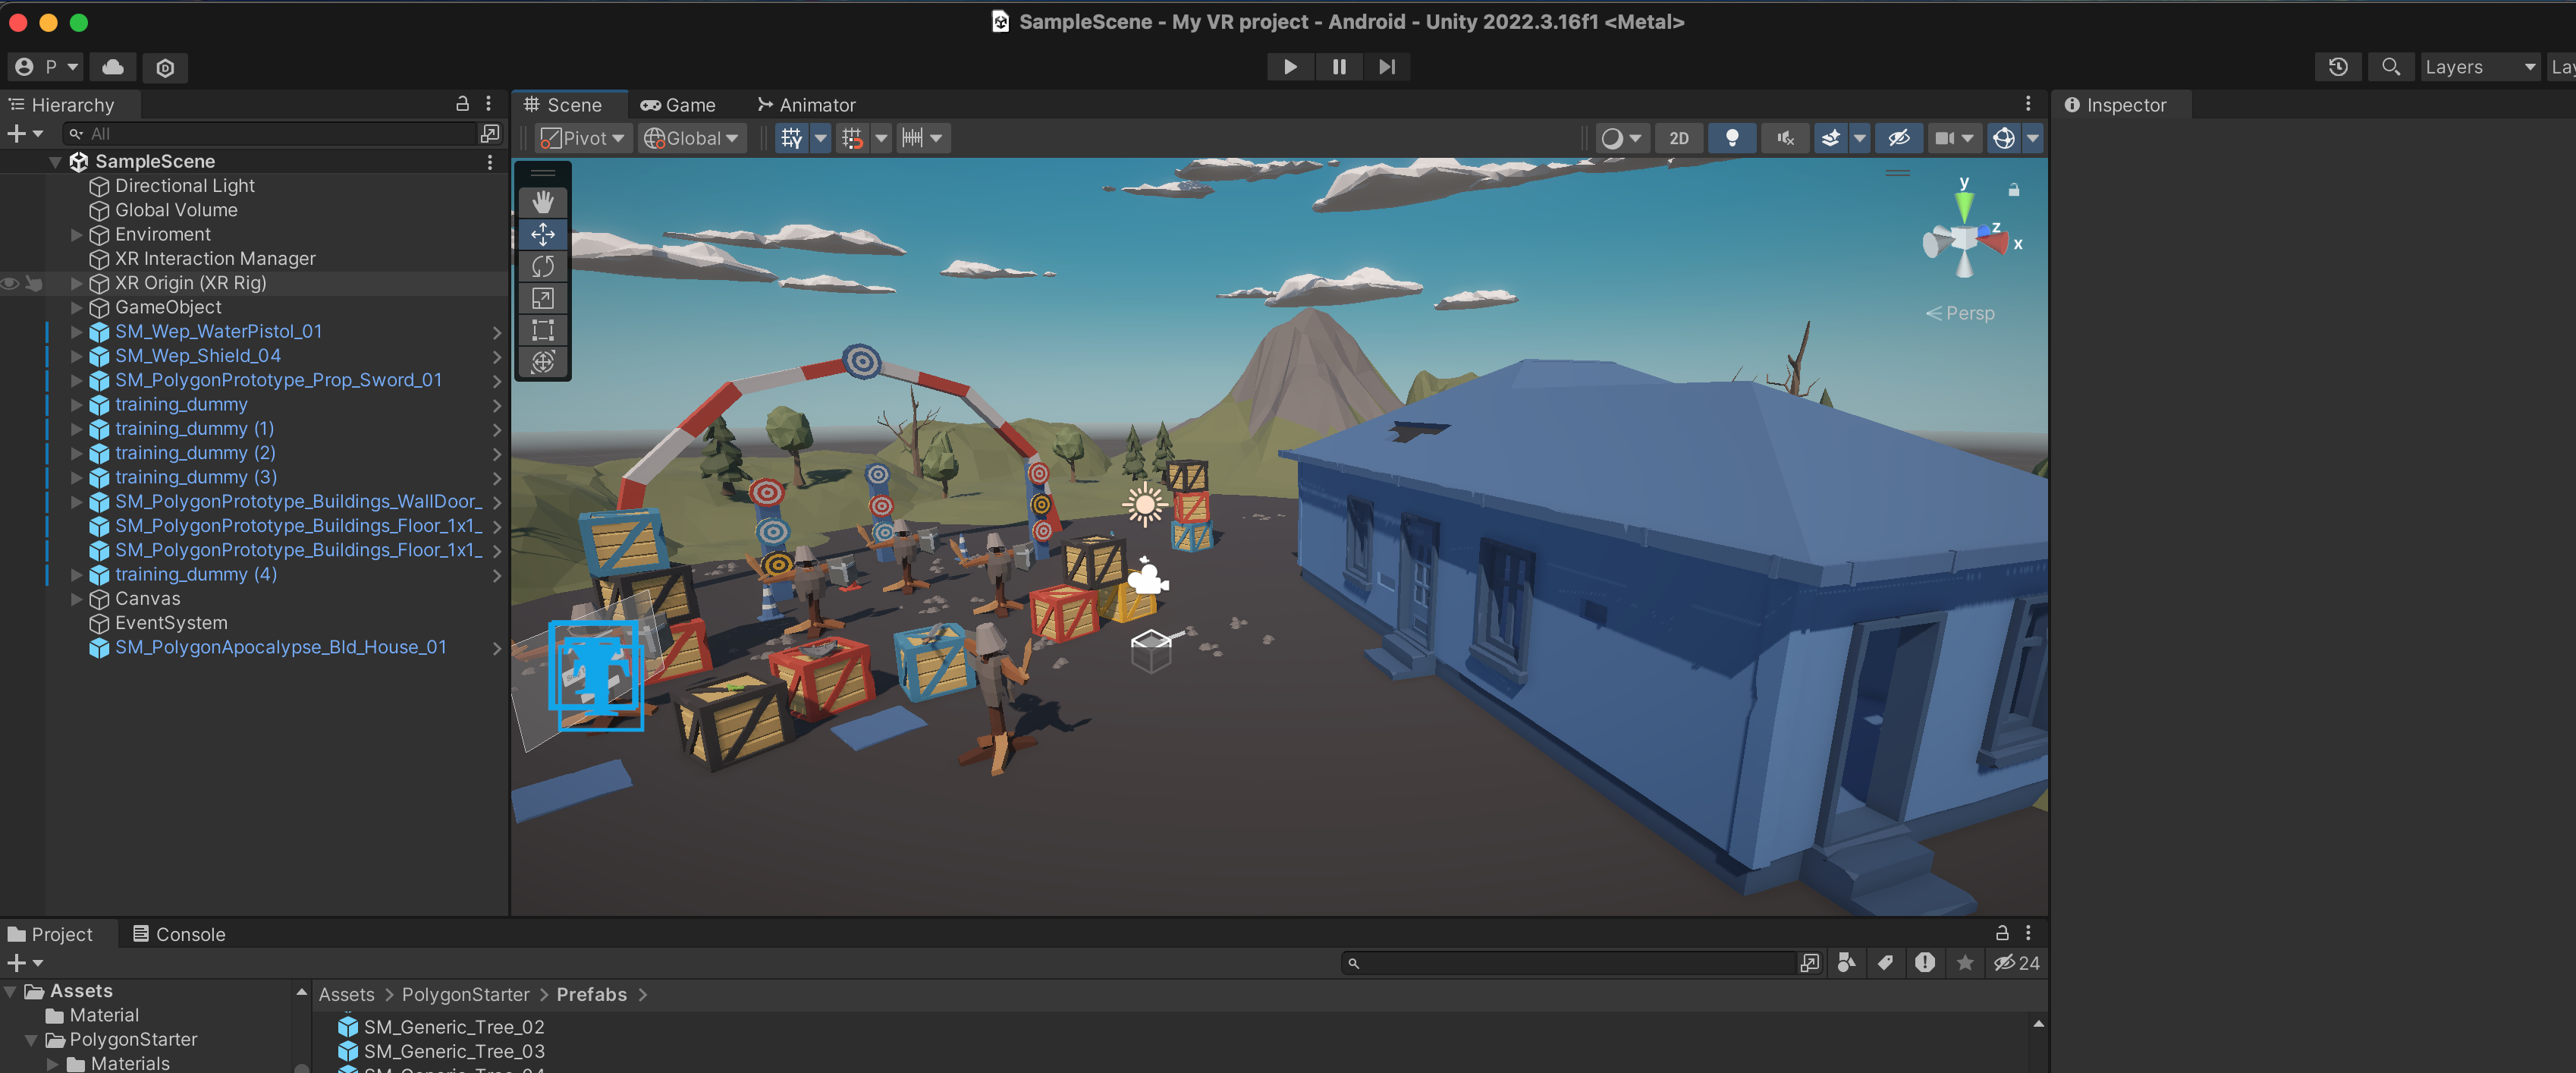Open the Unity Cloud services icon
Viewport: 2576px width, 1073px height.
coord(113,67)
